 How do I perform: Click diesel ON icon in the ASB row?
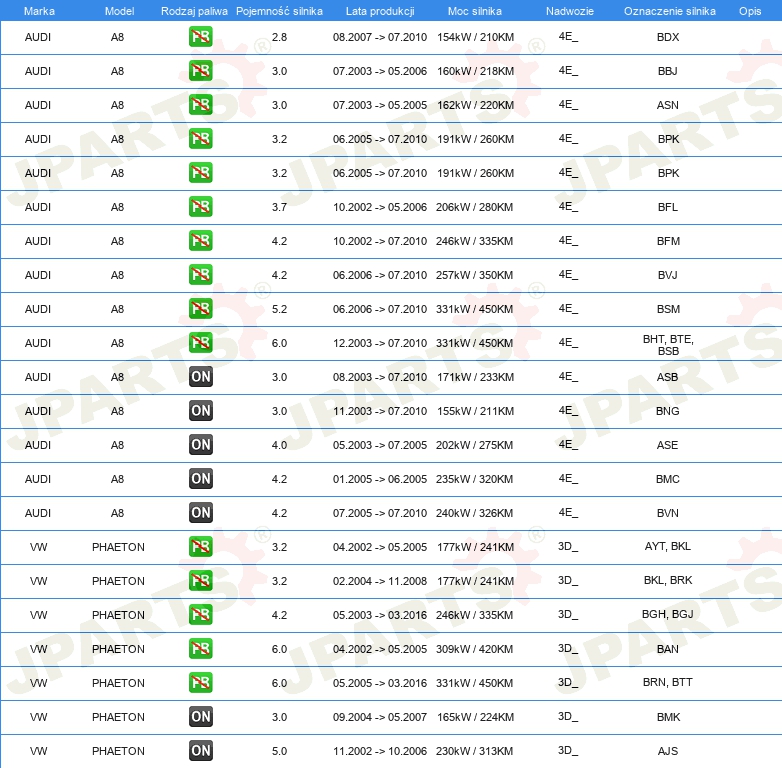(200, 377)
